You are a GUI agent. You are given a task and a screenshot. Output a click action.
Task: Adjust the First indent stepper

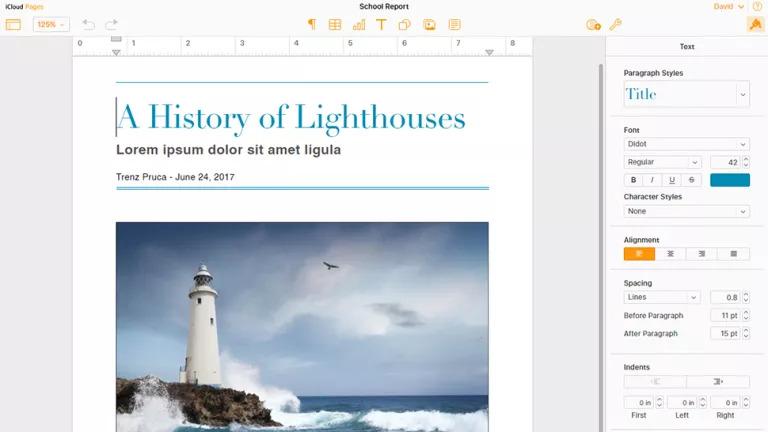click(x=659, y=402)
